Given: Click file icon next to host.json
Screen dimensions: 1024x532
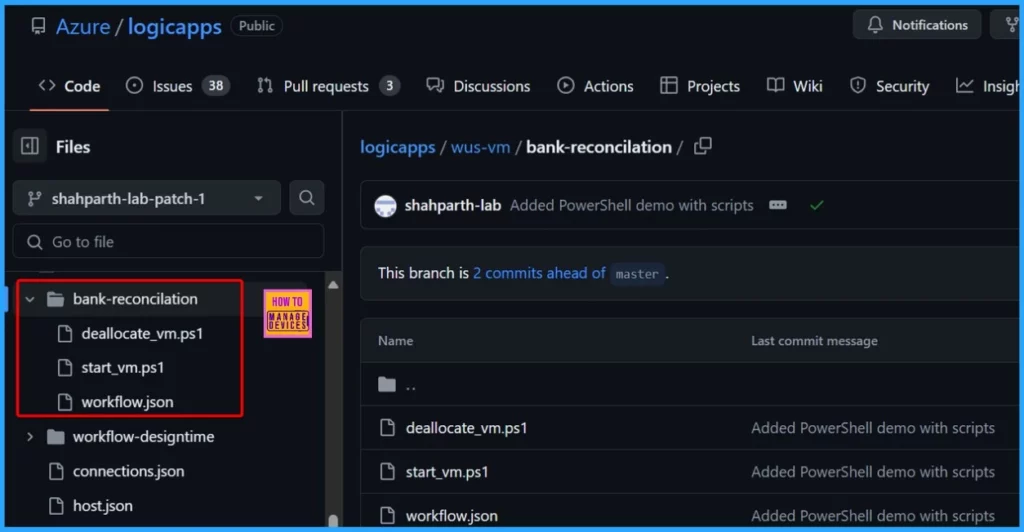Looking at the screenshot, I should point(56,505).
